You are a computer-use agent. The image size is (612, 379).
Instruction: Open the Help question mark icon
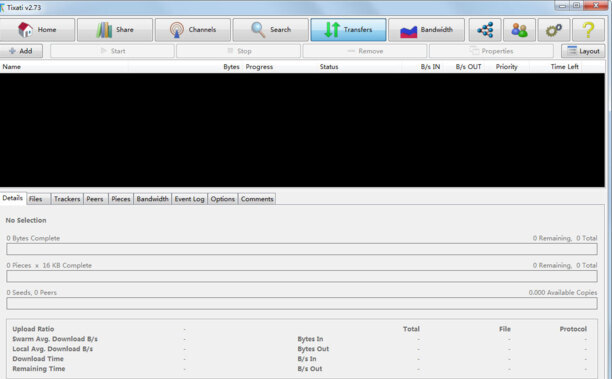pyautogui.click(x=588, y=30)
